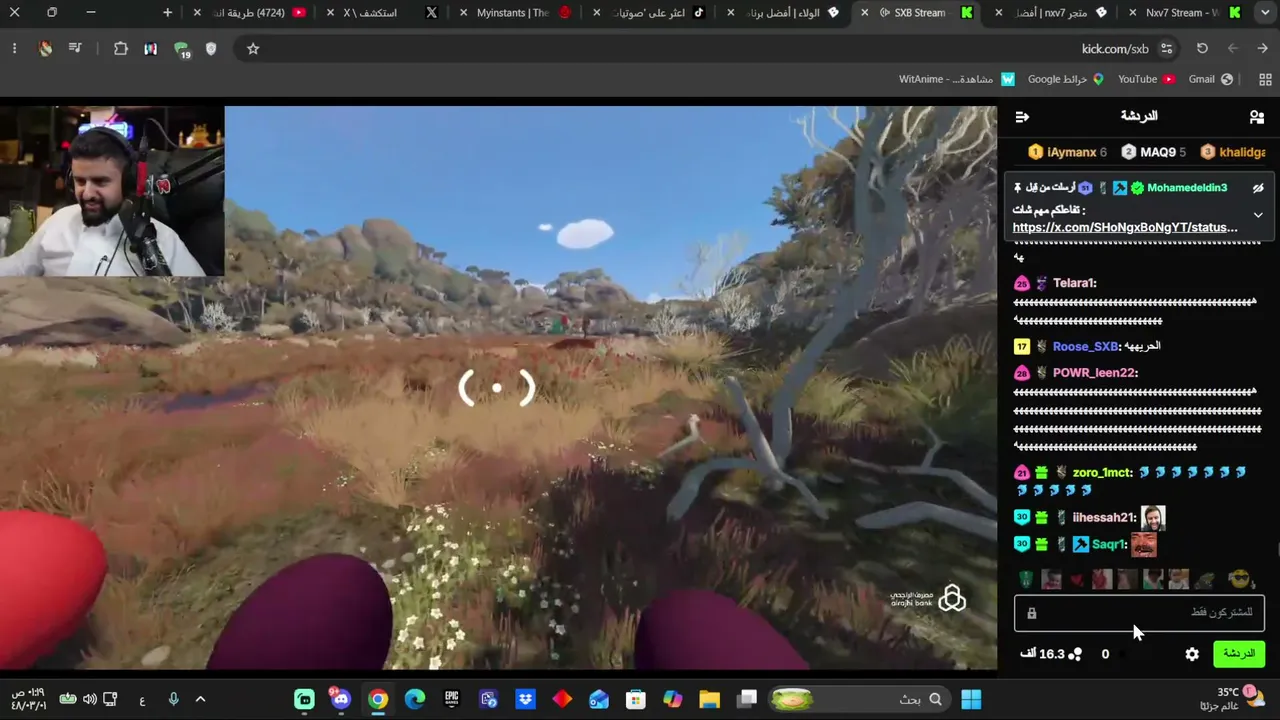Image resolution: width=1280 pixels, height=720 pixels.
Task: Expand the pinned message chevron
Action: pos(1258,215)
